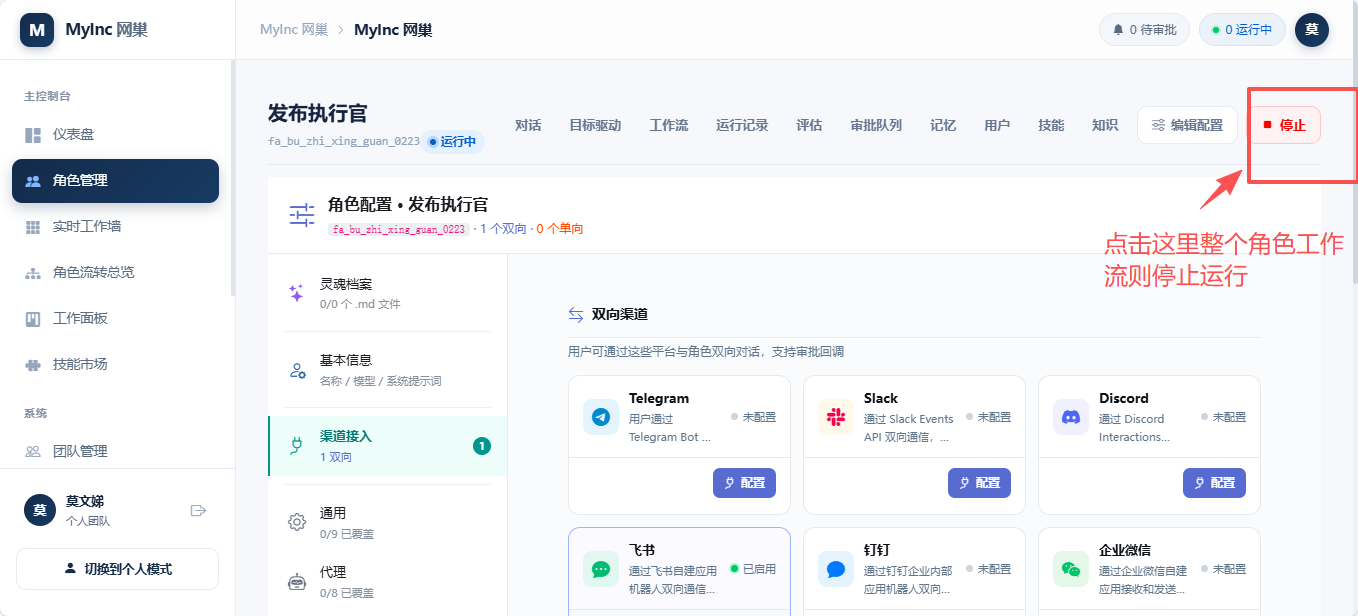Image resolution: width=1358 pixels, height=616 pixels.
Task: Click the green 1 badge on 渠道接入
Action: pyautogui.click(x=482, y=446)
